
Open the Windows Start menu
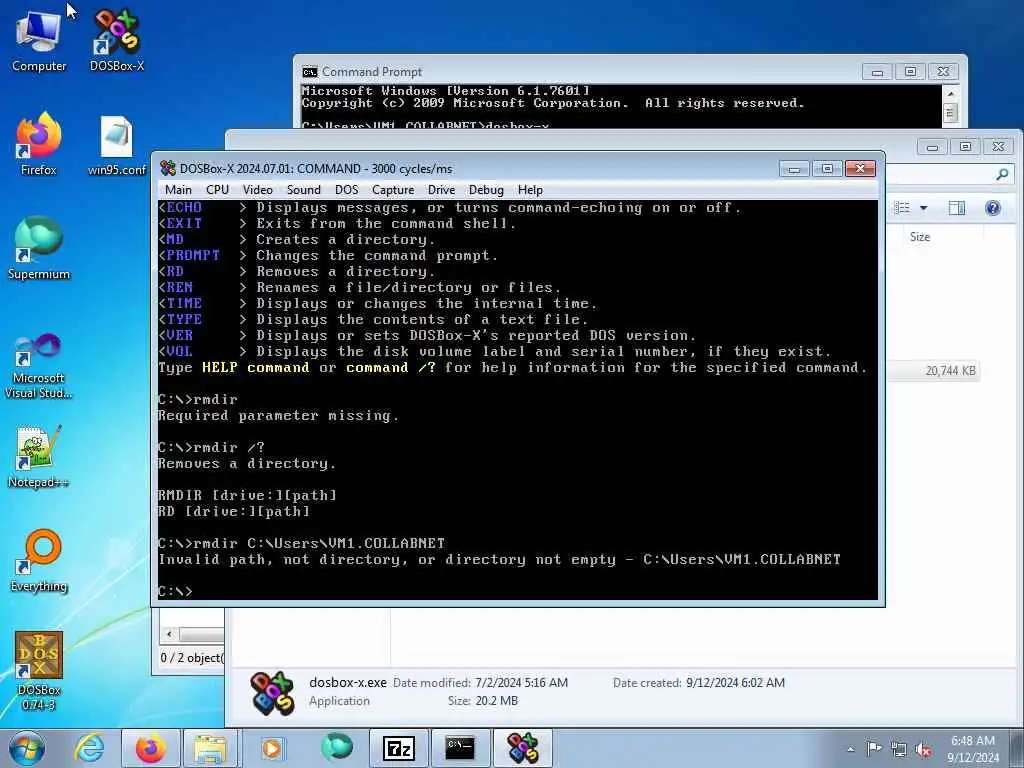coord(27,748)
